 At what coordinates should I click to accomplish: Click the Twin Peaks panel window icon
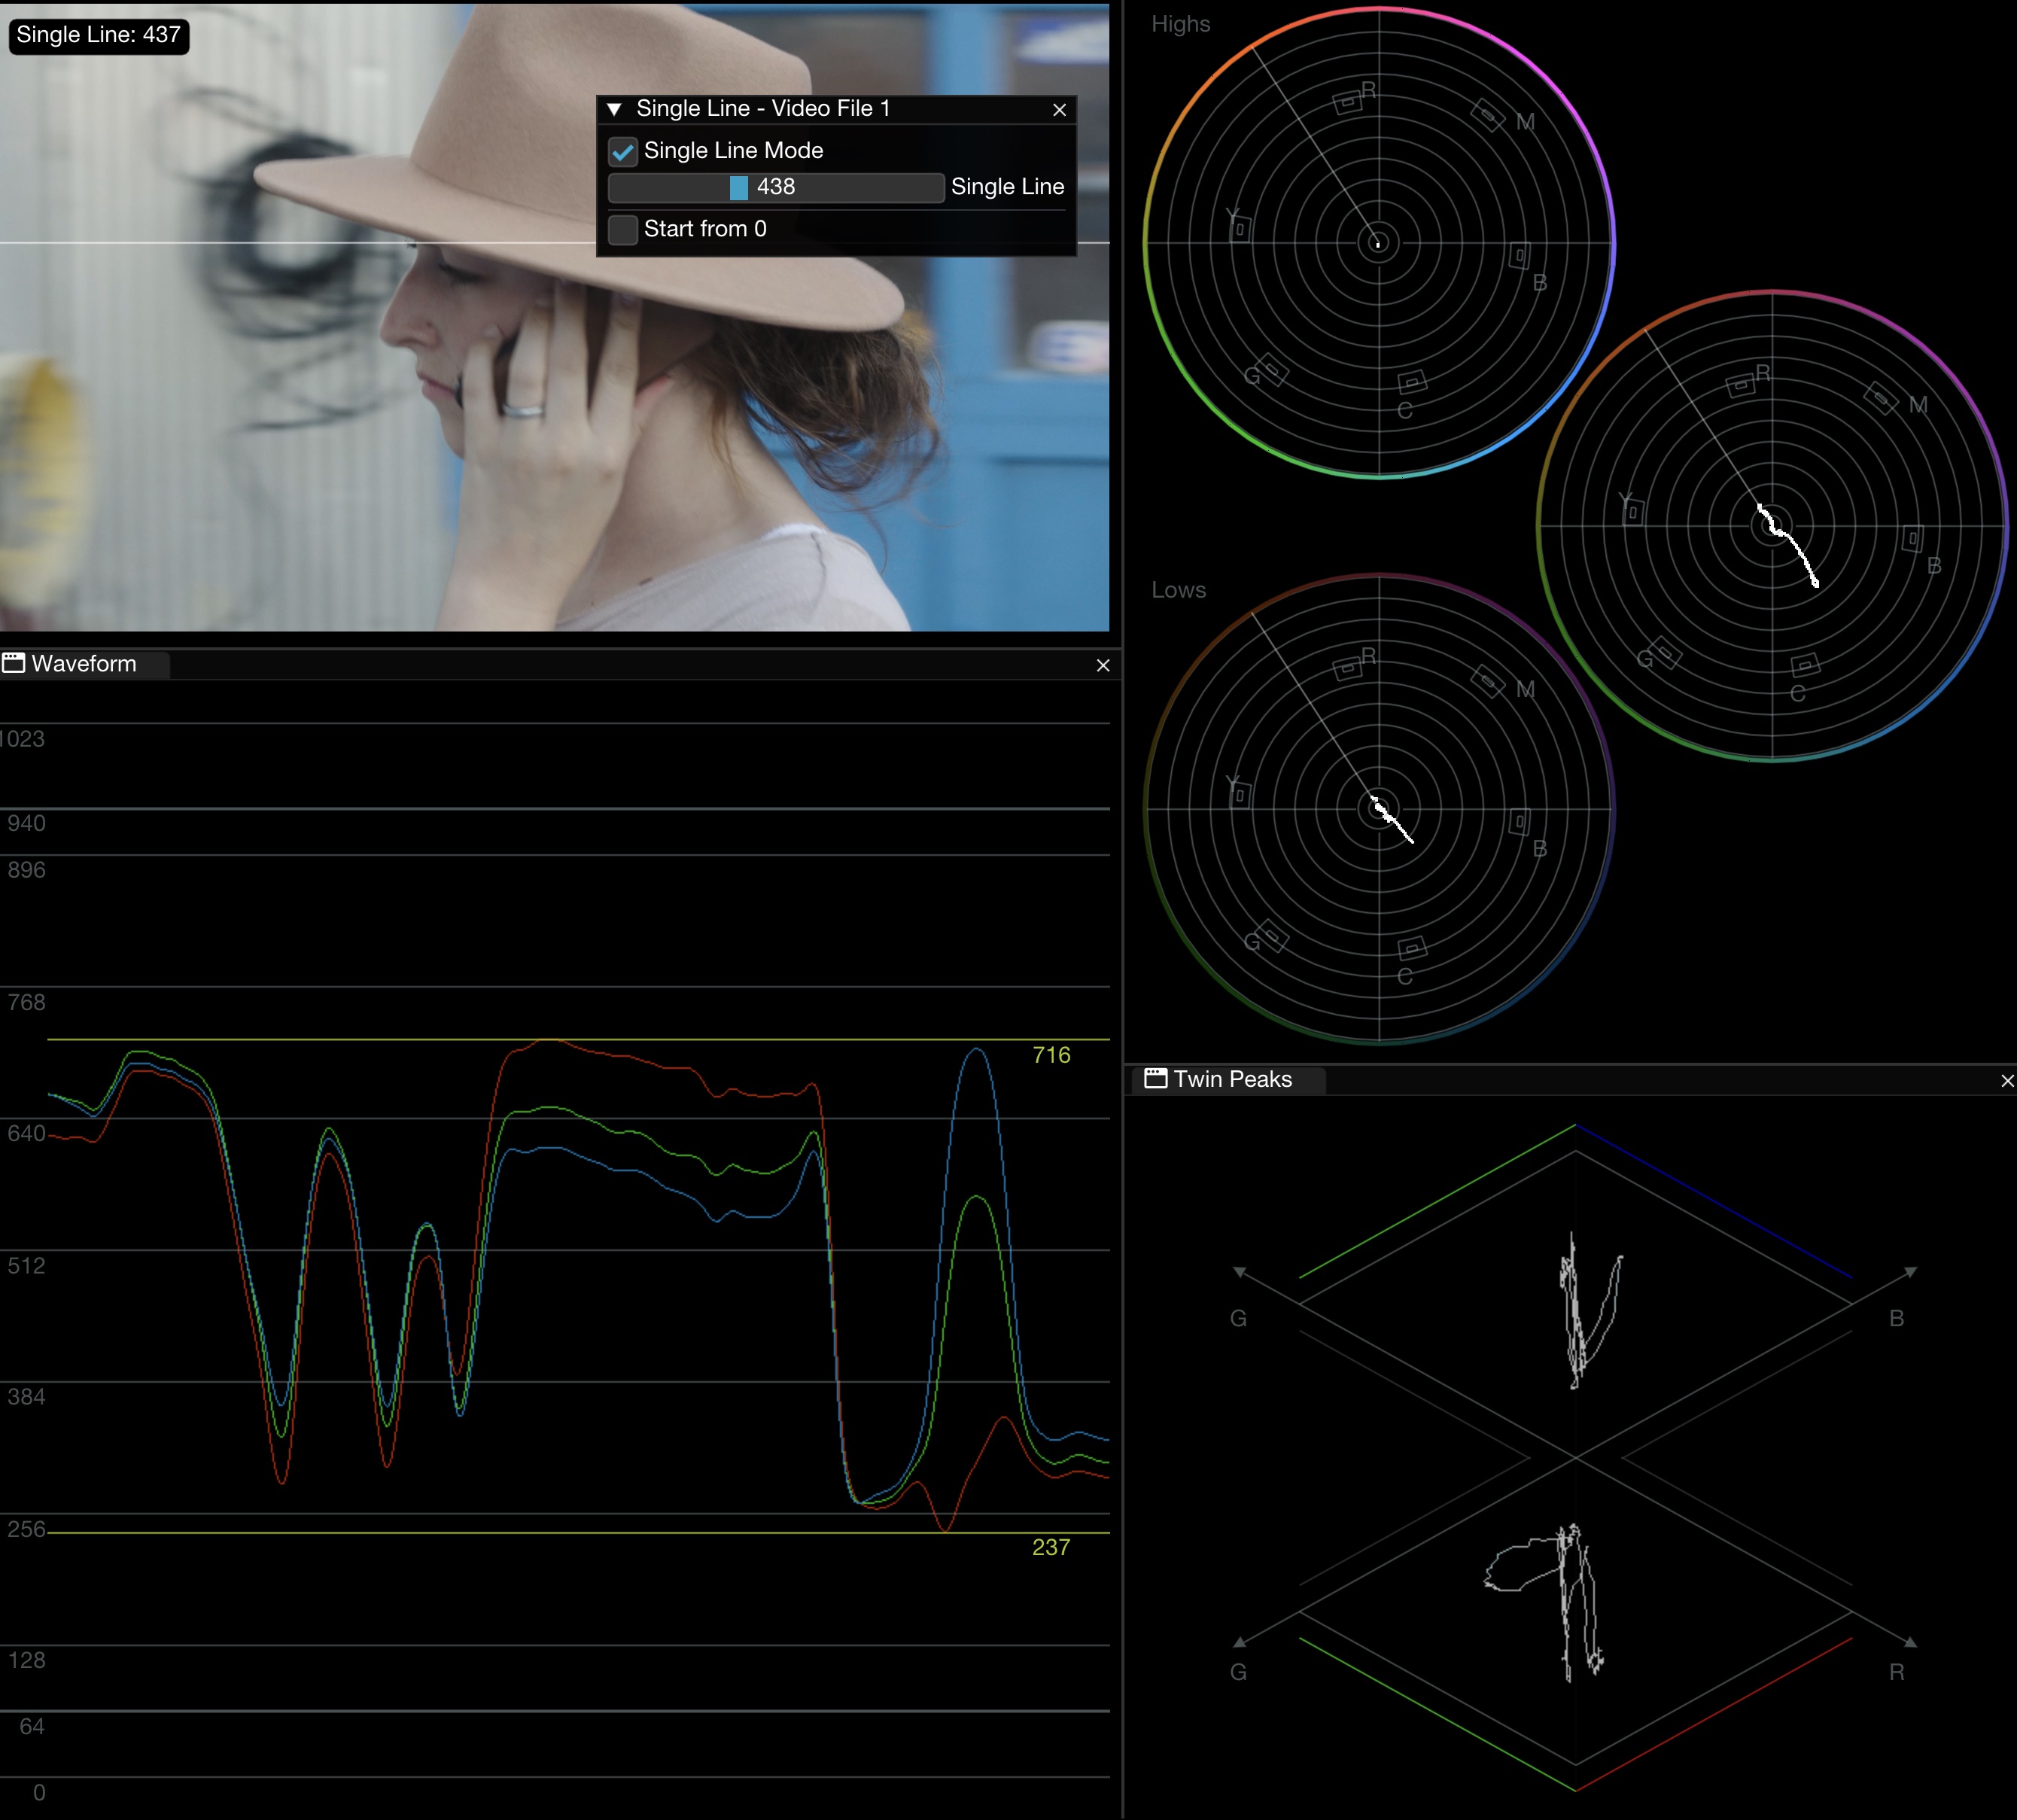click(x=1155, y=1078)
